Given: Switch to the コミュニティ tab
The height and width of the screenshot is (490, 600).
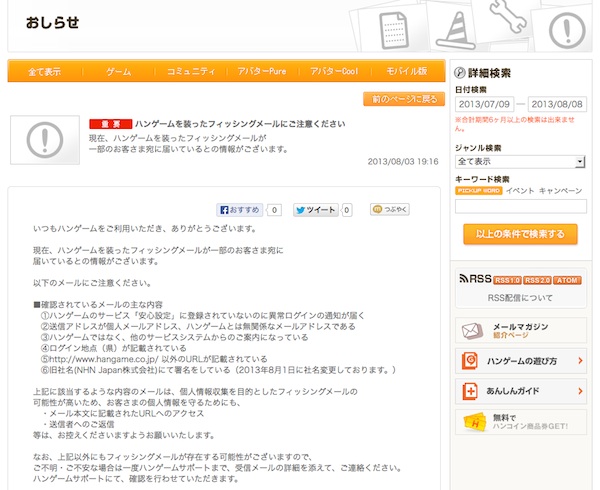Looking at the screenshot, I should (x=191, y=71).
